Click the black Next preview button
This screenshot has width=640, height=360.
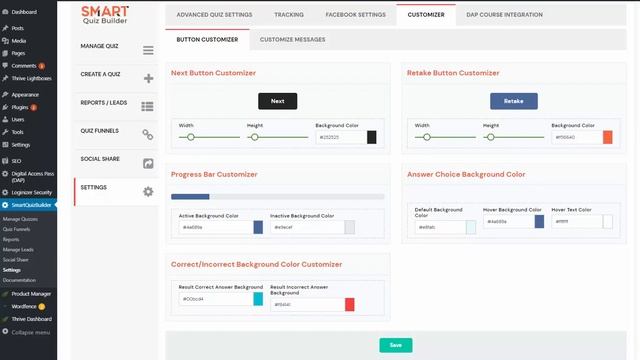pos(278,101)
